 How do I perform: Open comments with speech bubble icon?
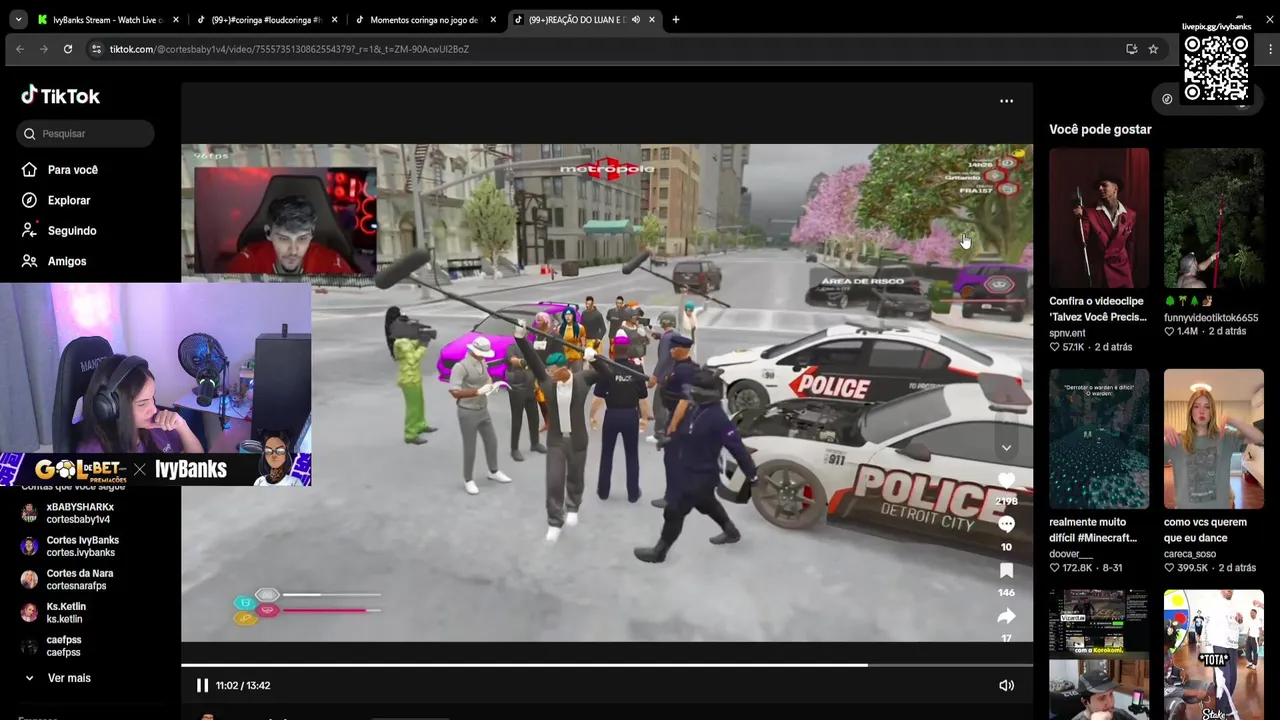(x=1006, y=525)
